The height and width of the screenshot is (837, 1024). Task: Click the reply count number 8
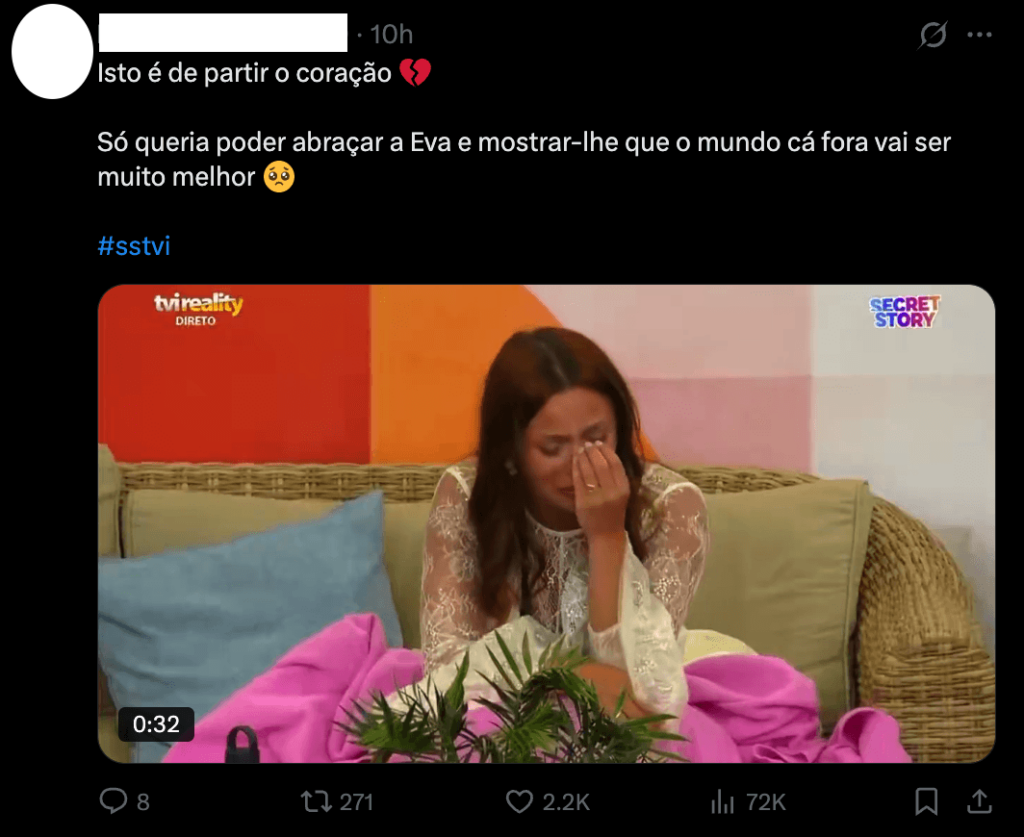[x=143, y=802]
